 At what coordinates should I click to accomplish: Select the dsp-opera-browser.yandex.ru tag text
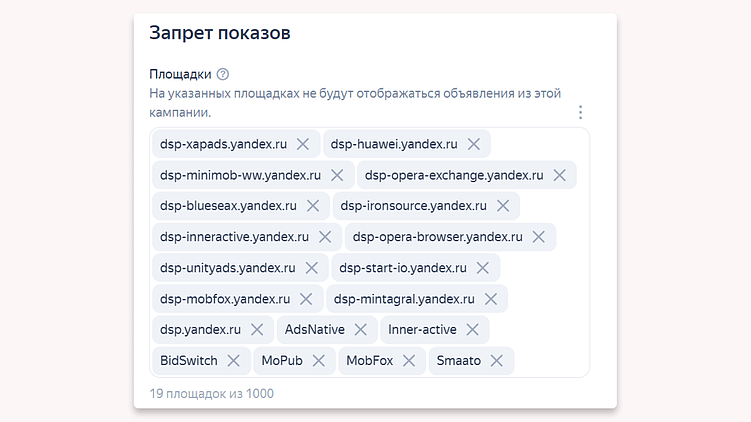pyautogui.click(x=438, y=237)
